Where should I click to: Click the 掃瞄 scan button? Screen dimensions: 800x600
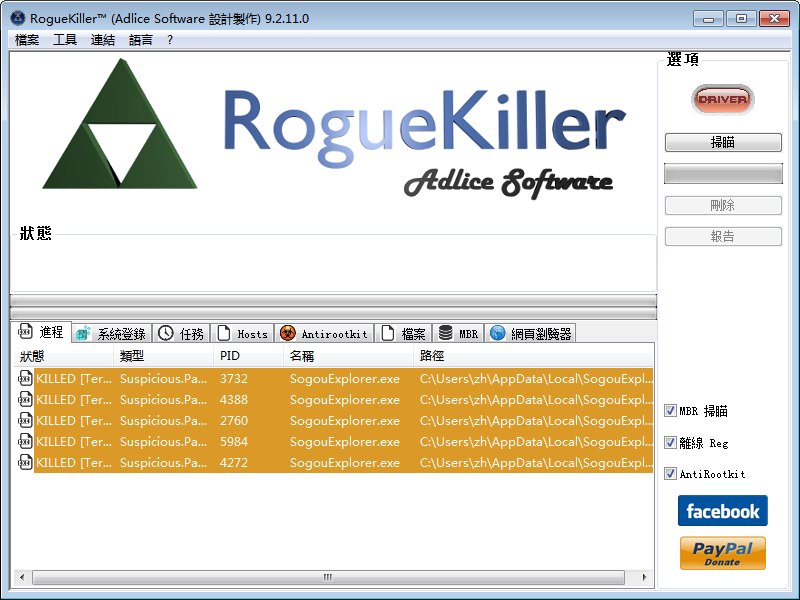pyautogui.click(x=723, y=142)
